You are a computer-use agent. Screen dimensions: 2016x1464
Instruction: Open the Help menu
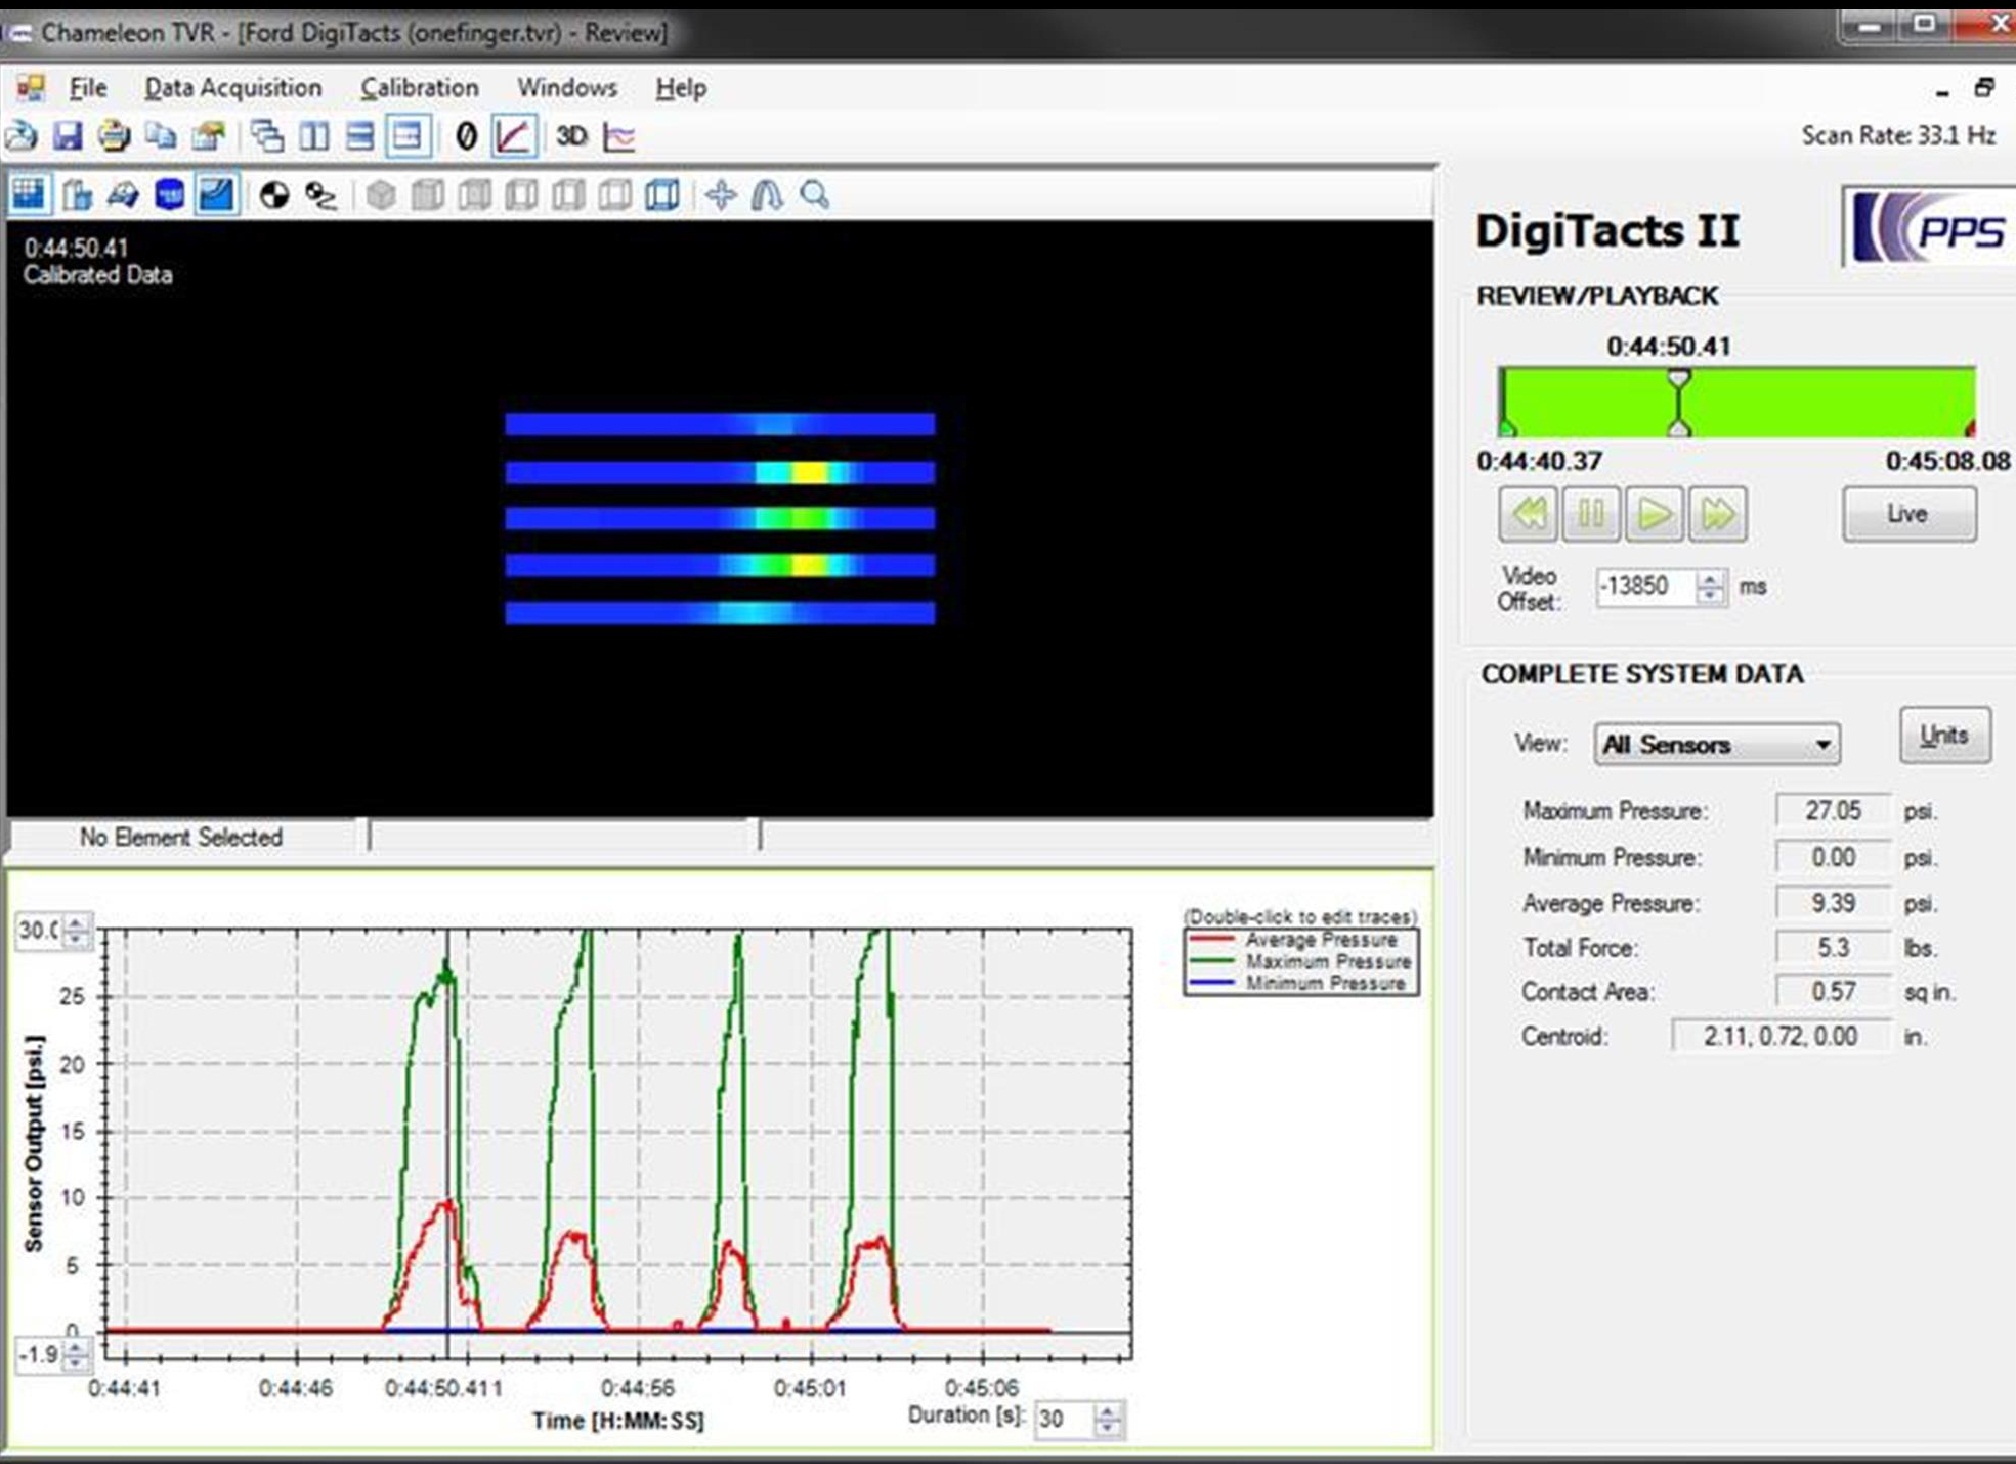coord(681,88)
